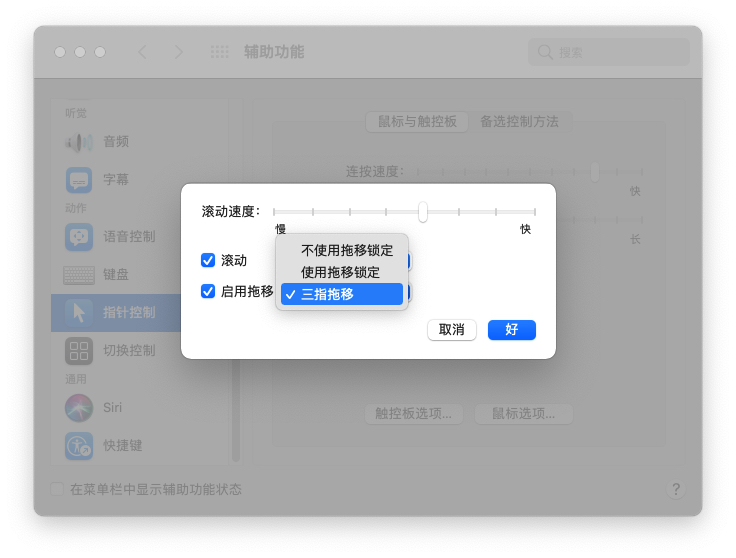
Task: Click the 辅助功能 window title
Action: click(274, 52)
